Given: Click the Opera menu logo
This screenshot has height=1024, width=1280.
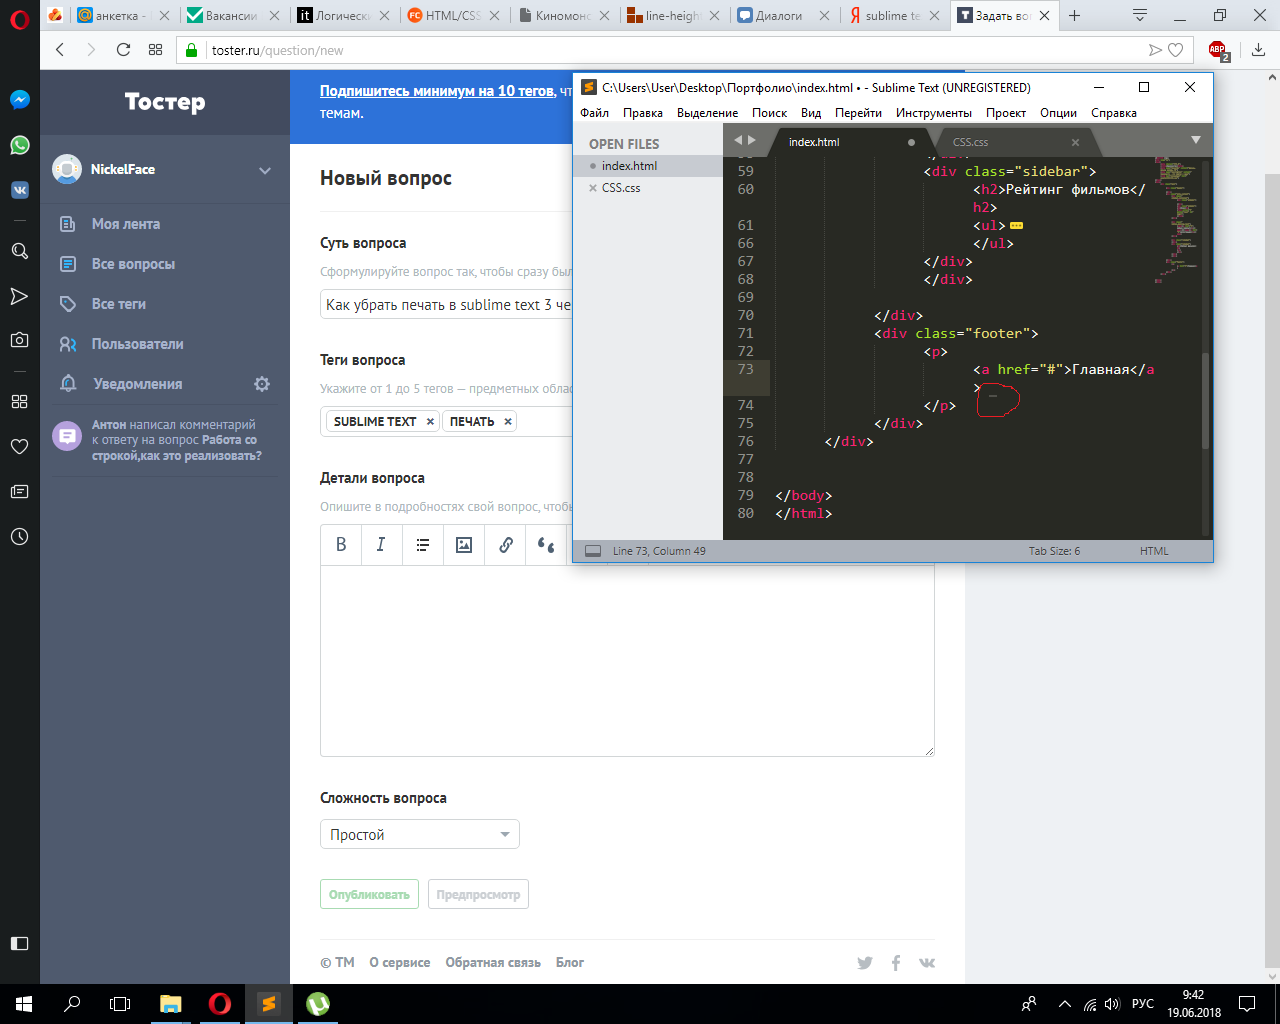Looking at the screenshot, I should (20, 18).
